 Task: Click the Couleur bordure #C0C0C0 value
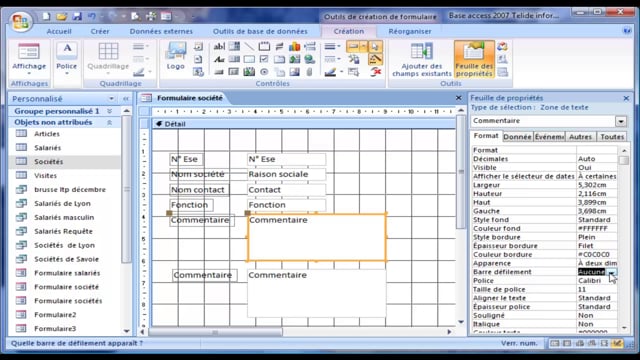(596, 254)
